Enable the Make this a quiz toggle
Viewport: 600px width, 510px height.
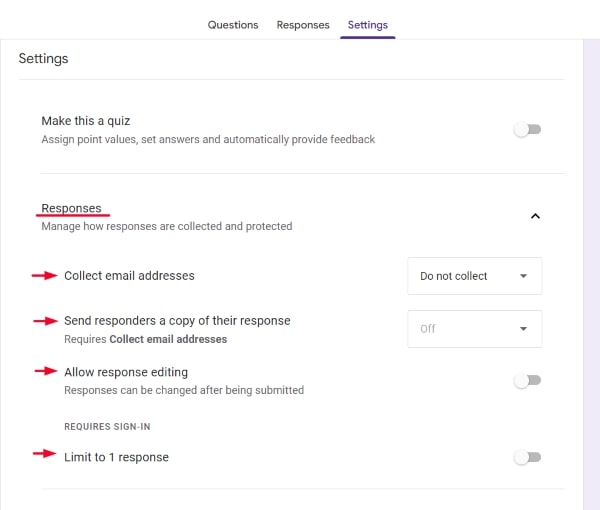(x=527, y=130)
